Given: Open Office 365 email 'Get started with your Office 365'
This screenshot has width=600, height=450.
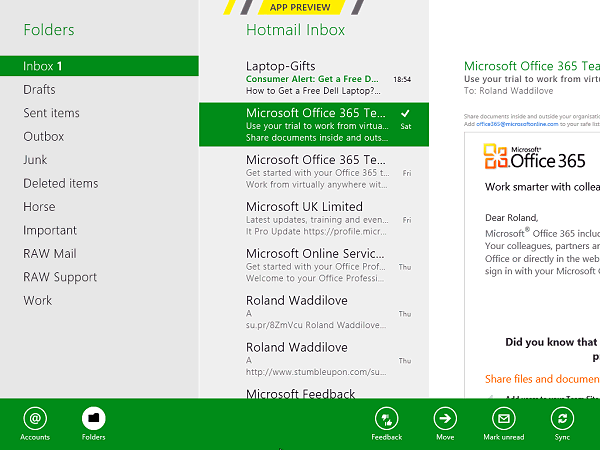Looking at the screenshot, I should pyautogui.click(x=314, y=171).
